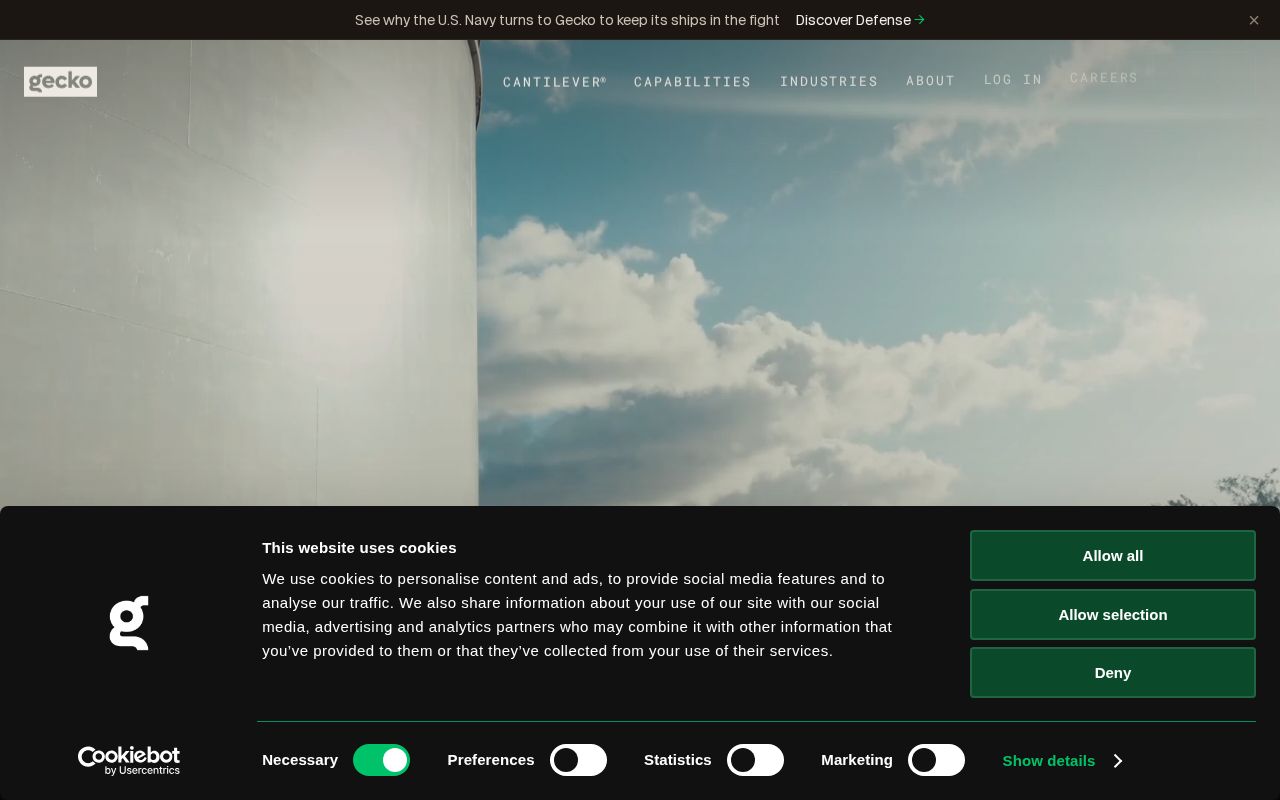Open Cookiebot by Usercentrics logo link
The image size is (1280, 800).
129,761
